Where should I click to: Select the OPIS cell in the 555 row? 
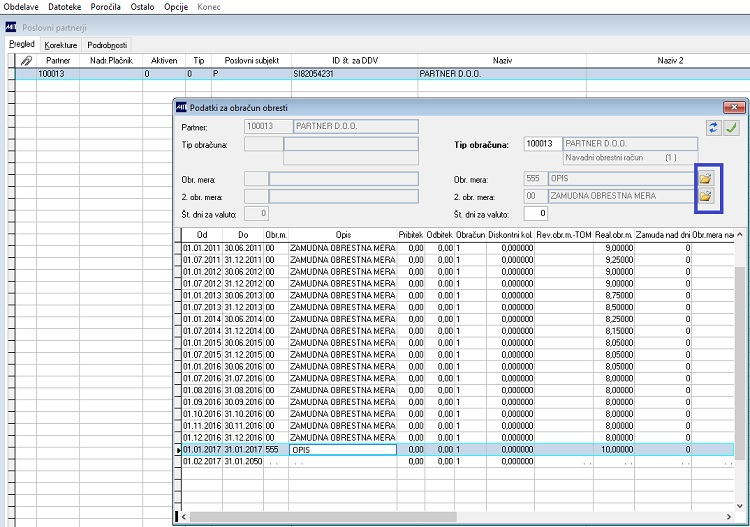342,450
